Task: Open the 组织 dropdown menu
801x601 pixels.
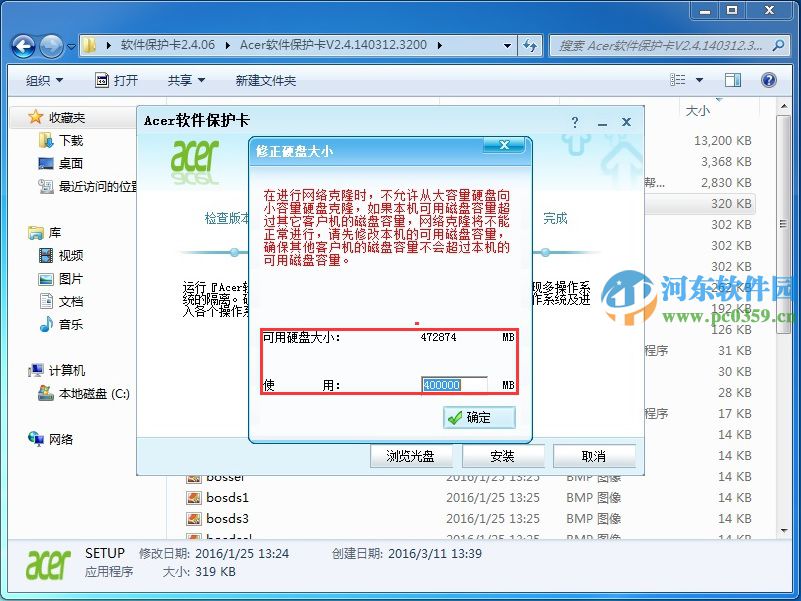Action: point(44,79)
